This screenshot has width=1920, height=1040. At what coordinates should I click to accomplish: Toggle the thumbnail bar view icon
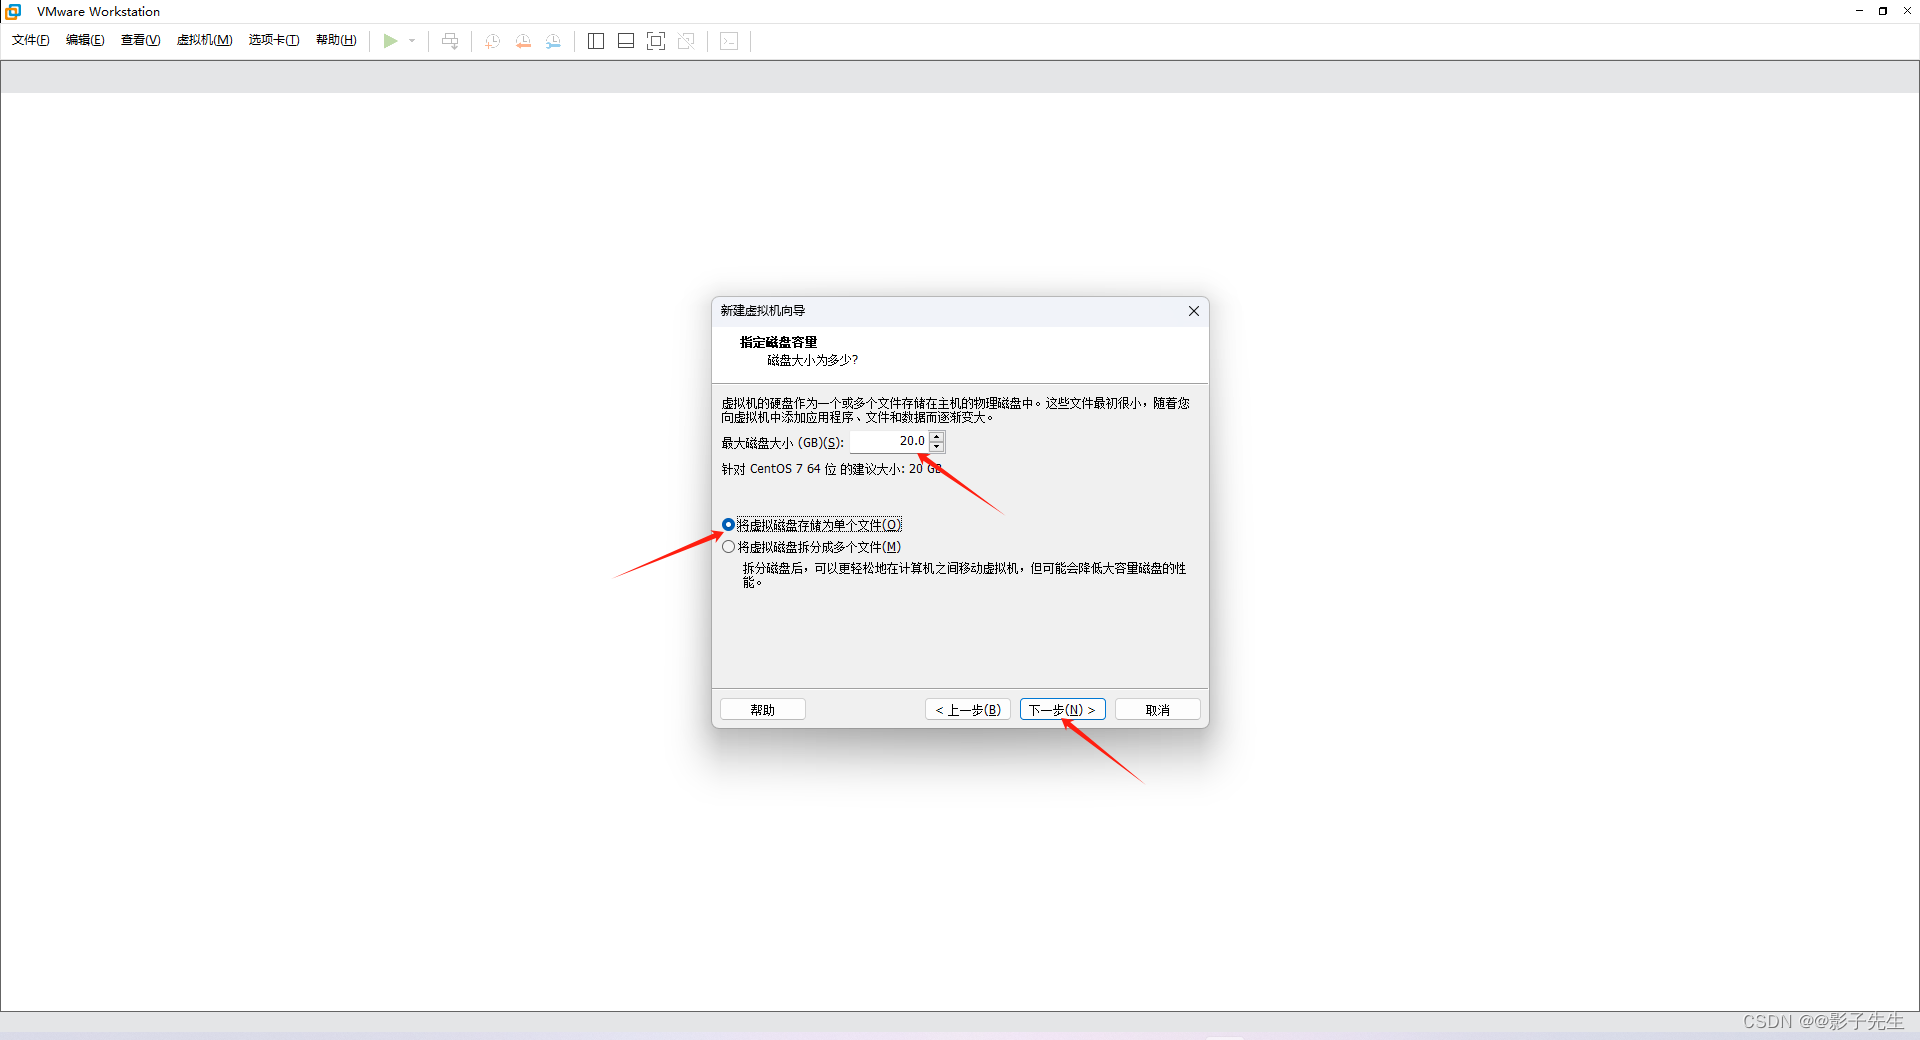626,41
